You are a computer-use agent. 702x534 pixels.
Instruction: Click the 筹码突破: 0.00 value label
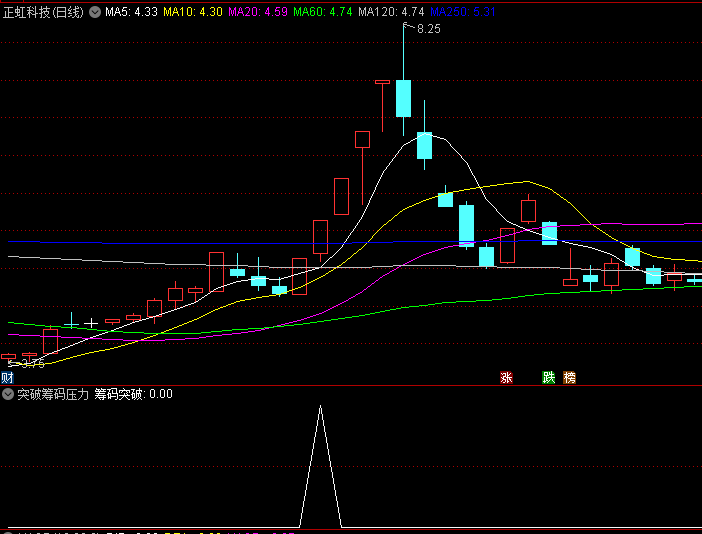coord(133,394)
